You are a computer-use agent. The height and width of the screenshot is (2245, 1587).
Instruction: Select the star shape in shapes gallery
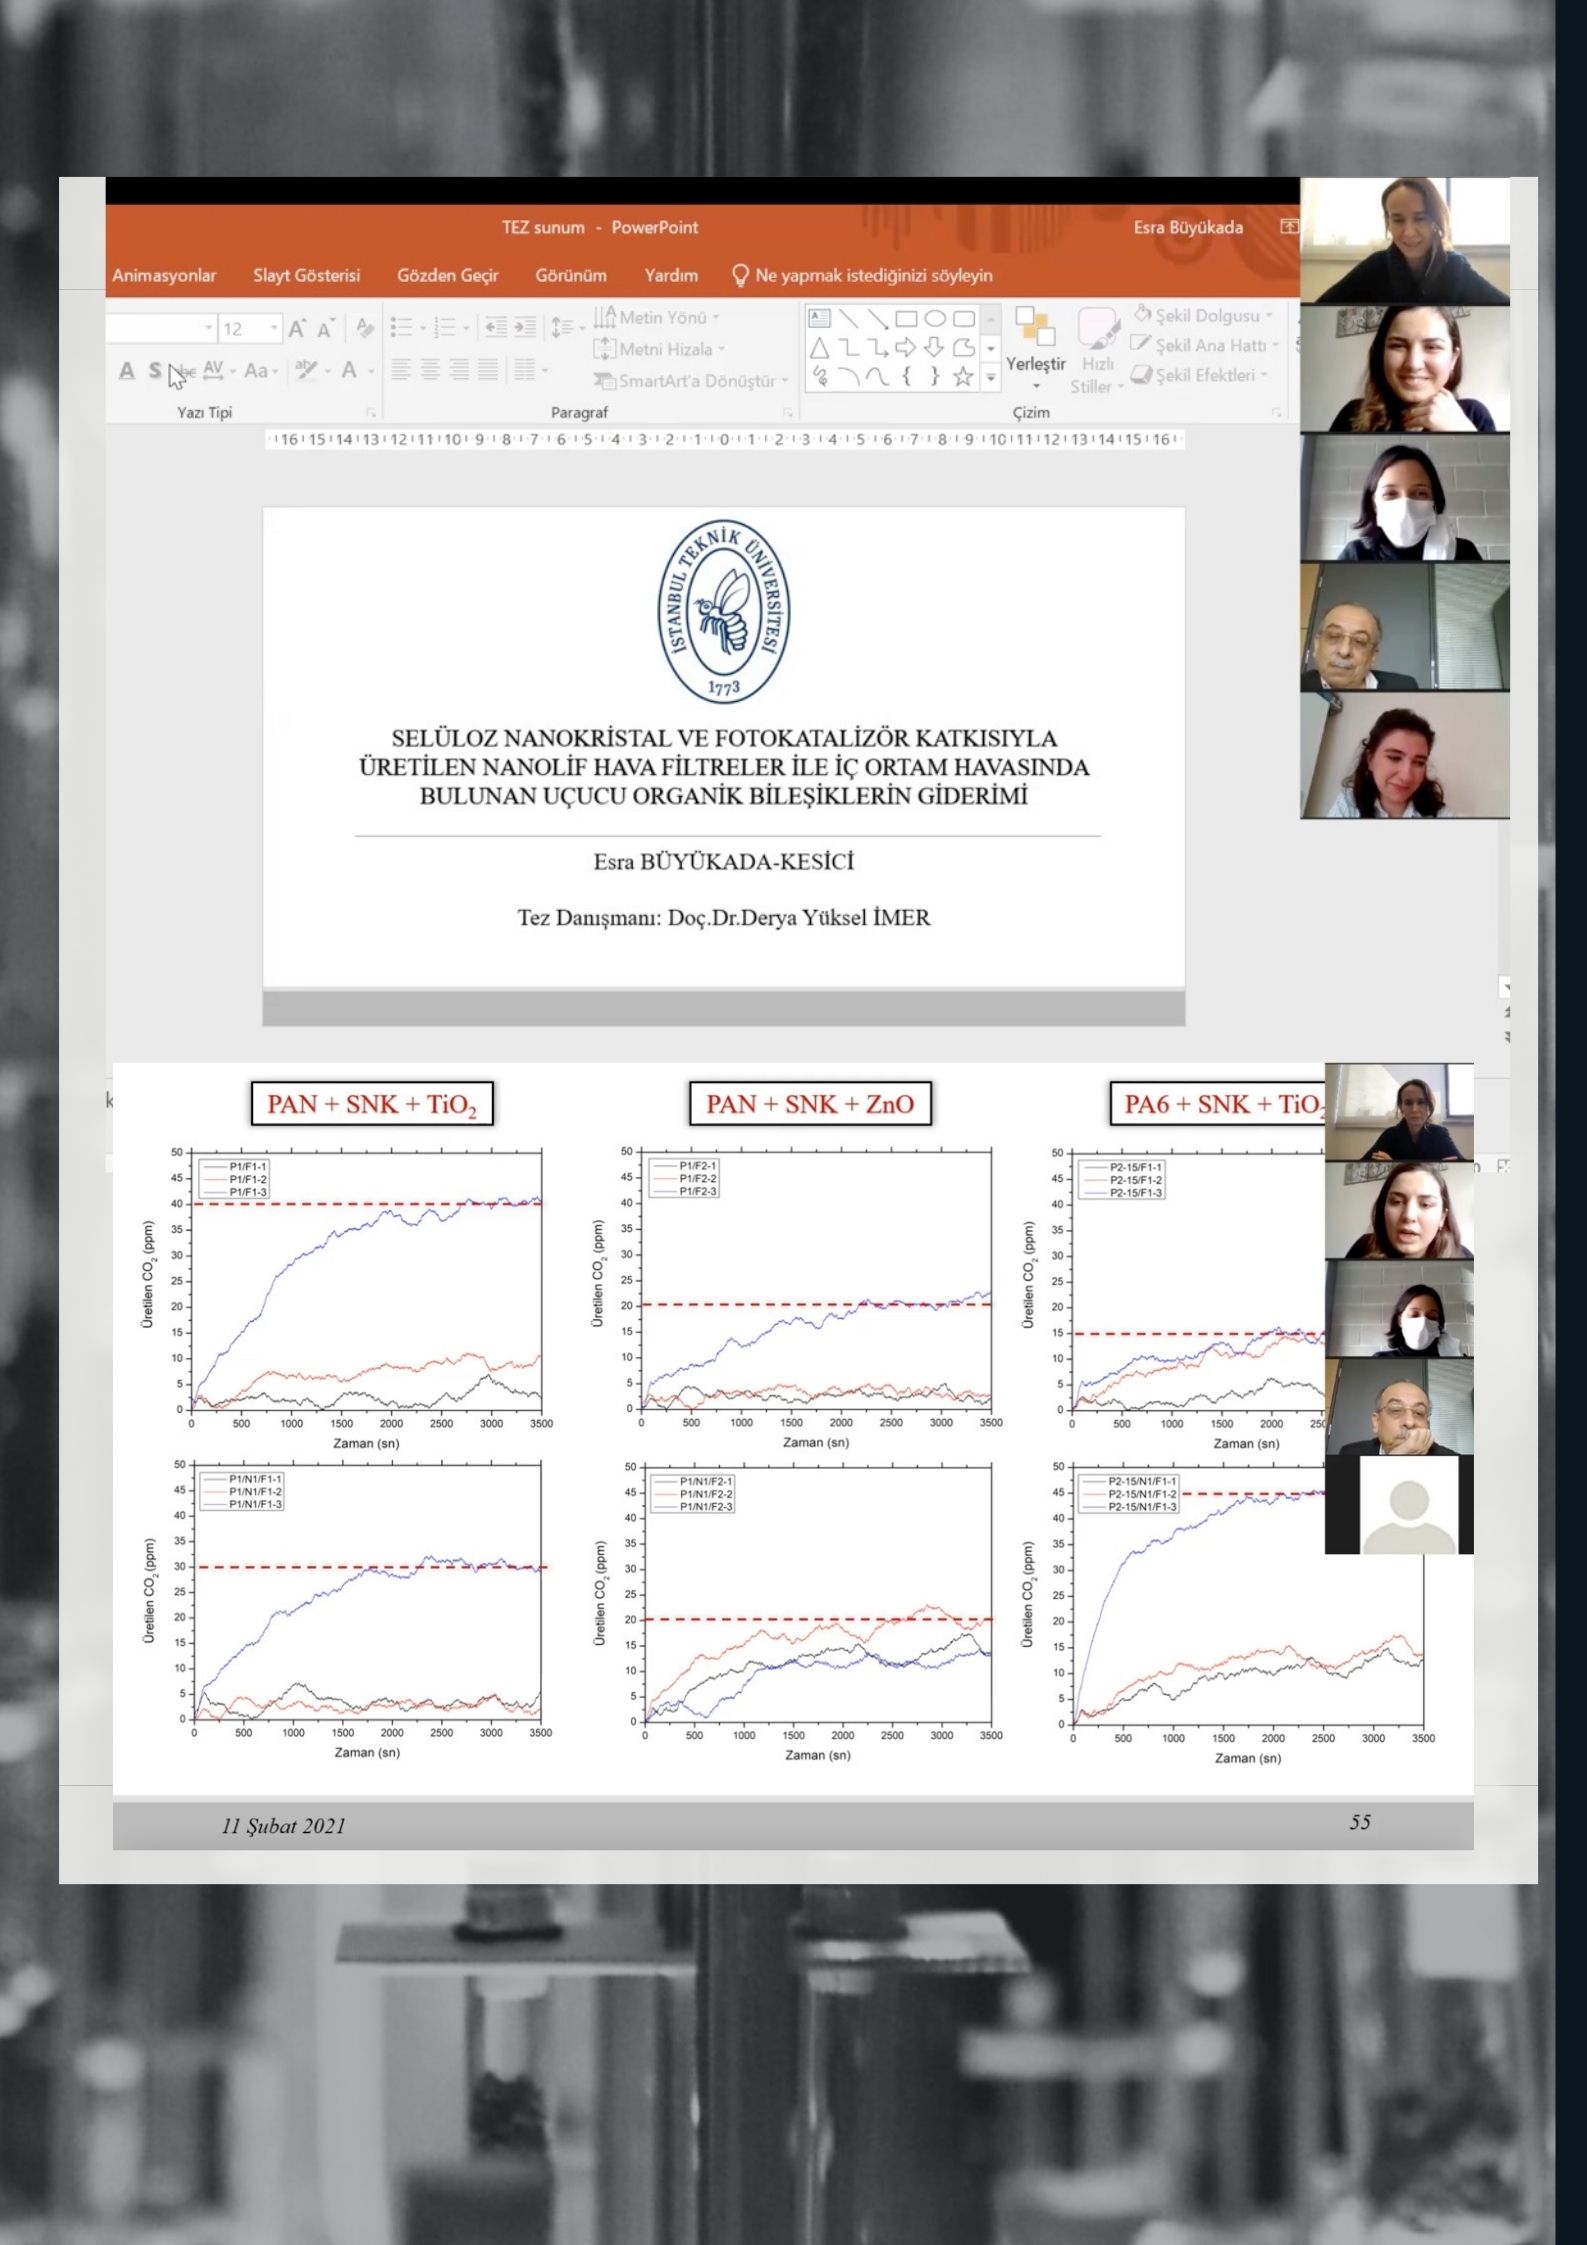click(x=962, y=376)
